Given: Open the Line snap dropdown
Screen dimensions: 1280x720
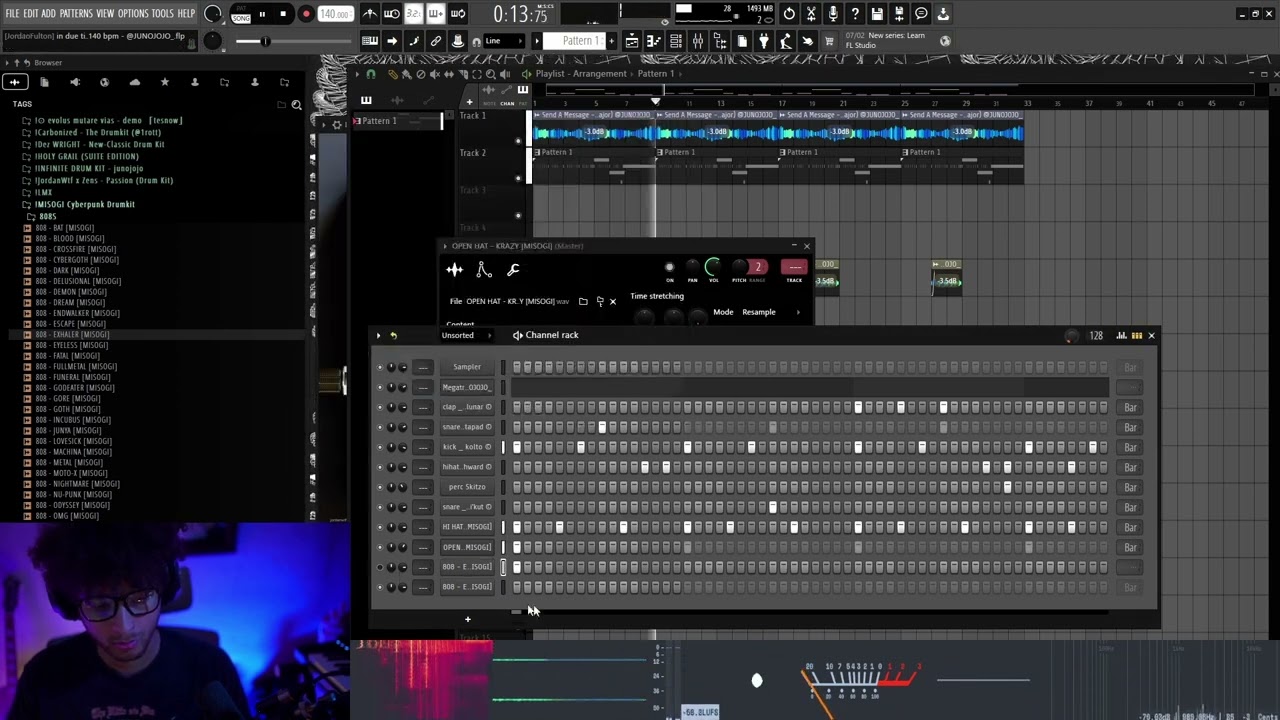Looking at the screenshot, I should (x=503, y=41).
